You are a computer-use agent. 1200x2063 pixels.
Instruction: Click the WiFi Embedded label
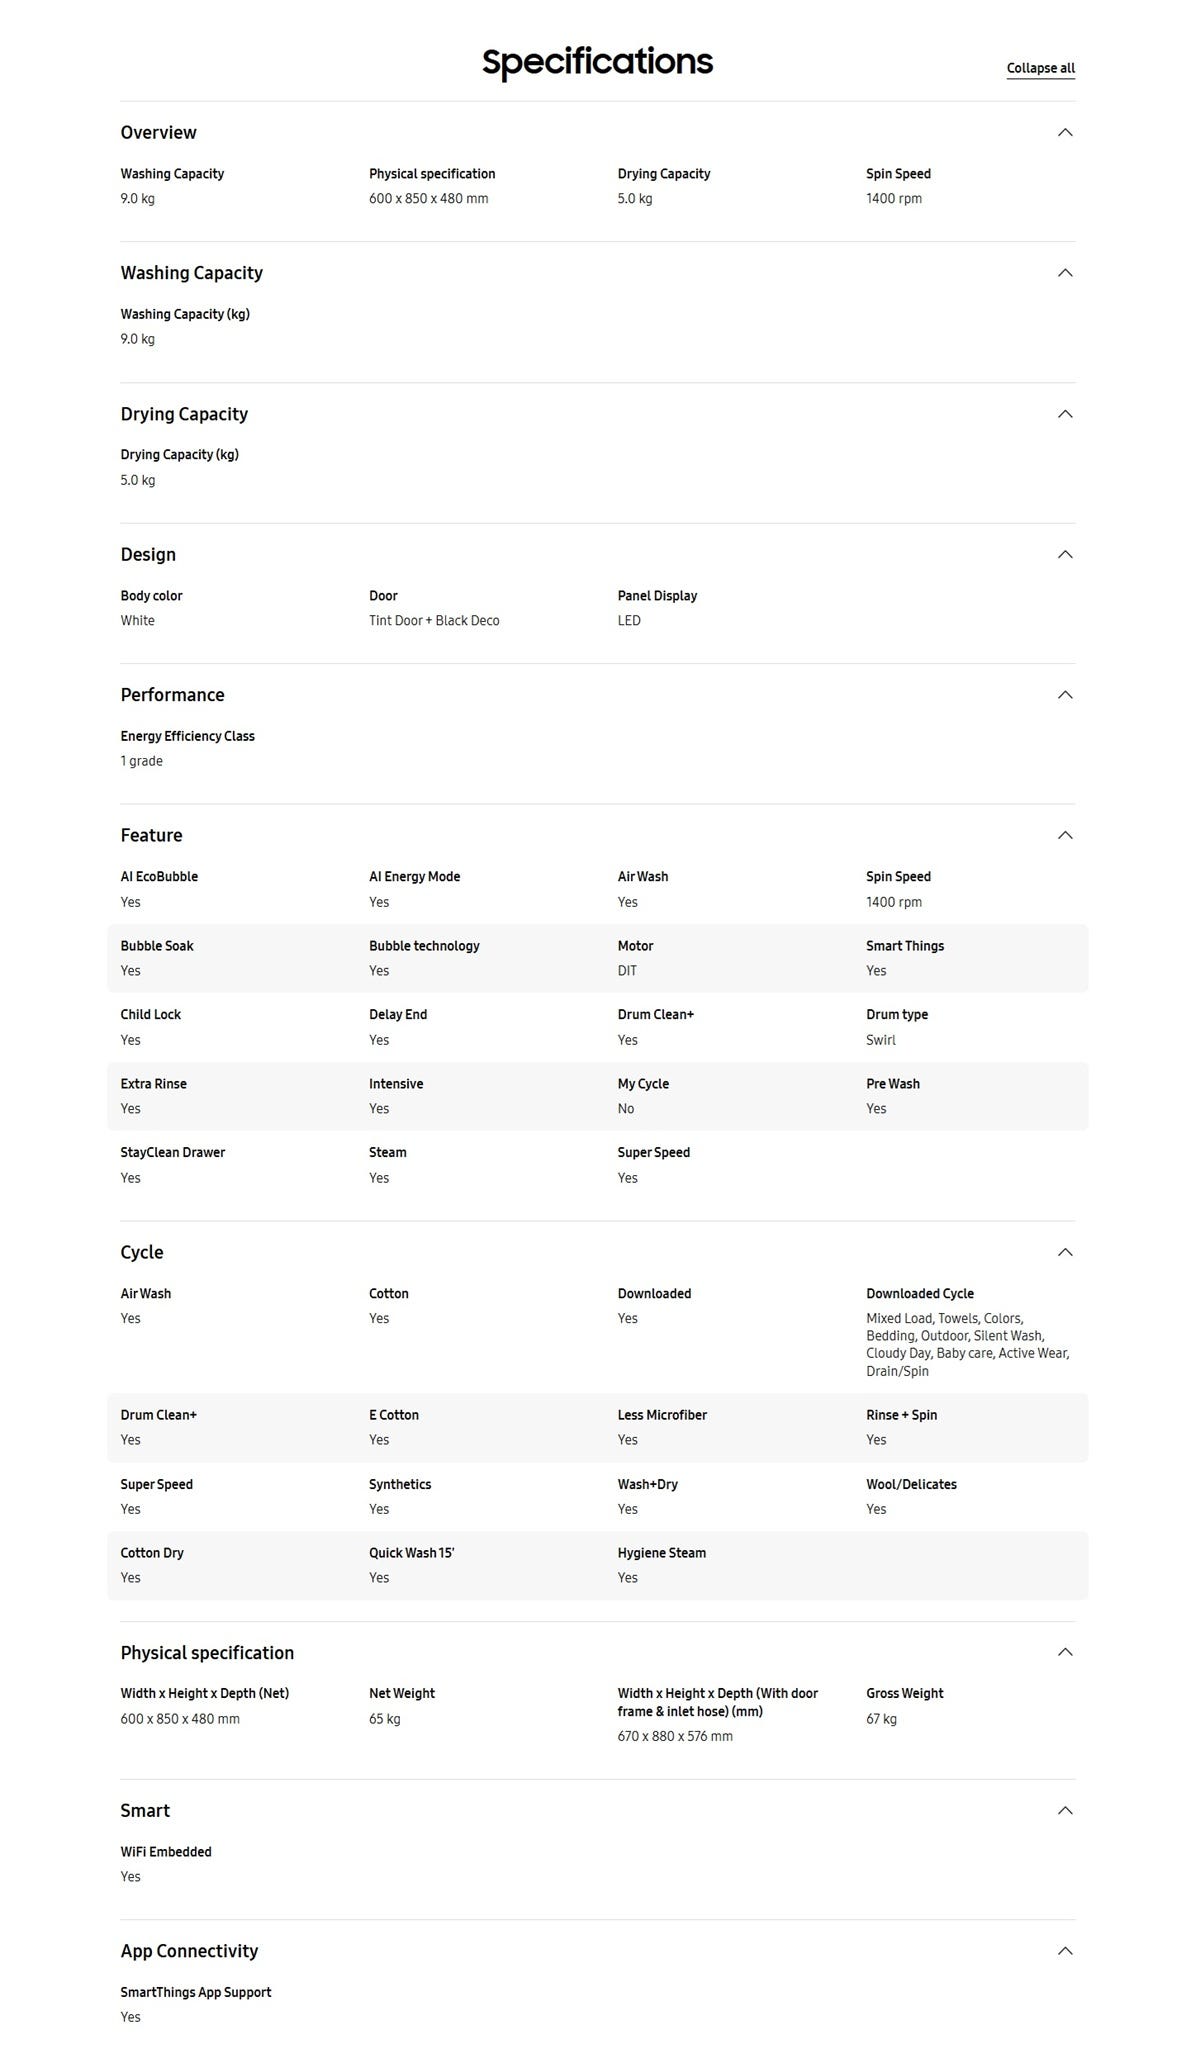pyautogui.click(x=166, y=1852)
